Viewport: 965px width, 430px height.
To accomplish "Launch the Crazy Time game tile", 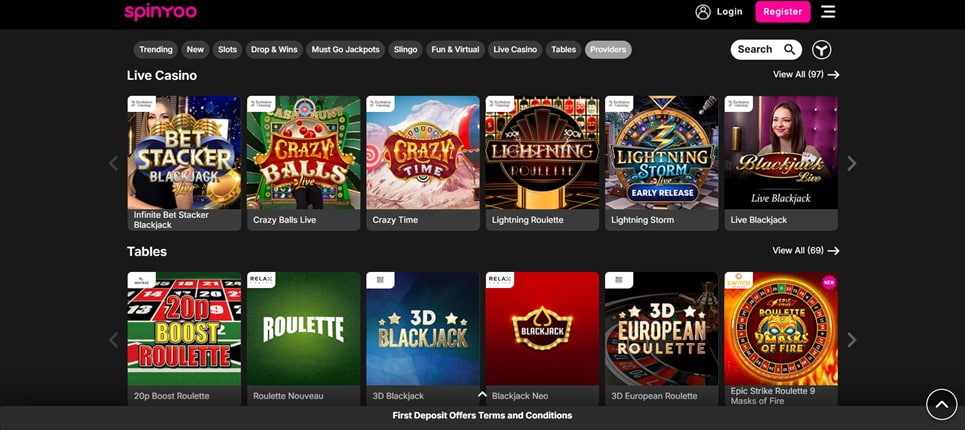I will point(423,163).
